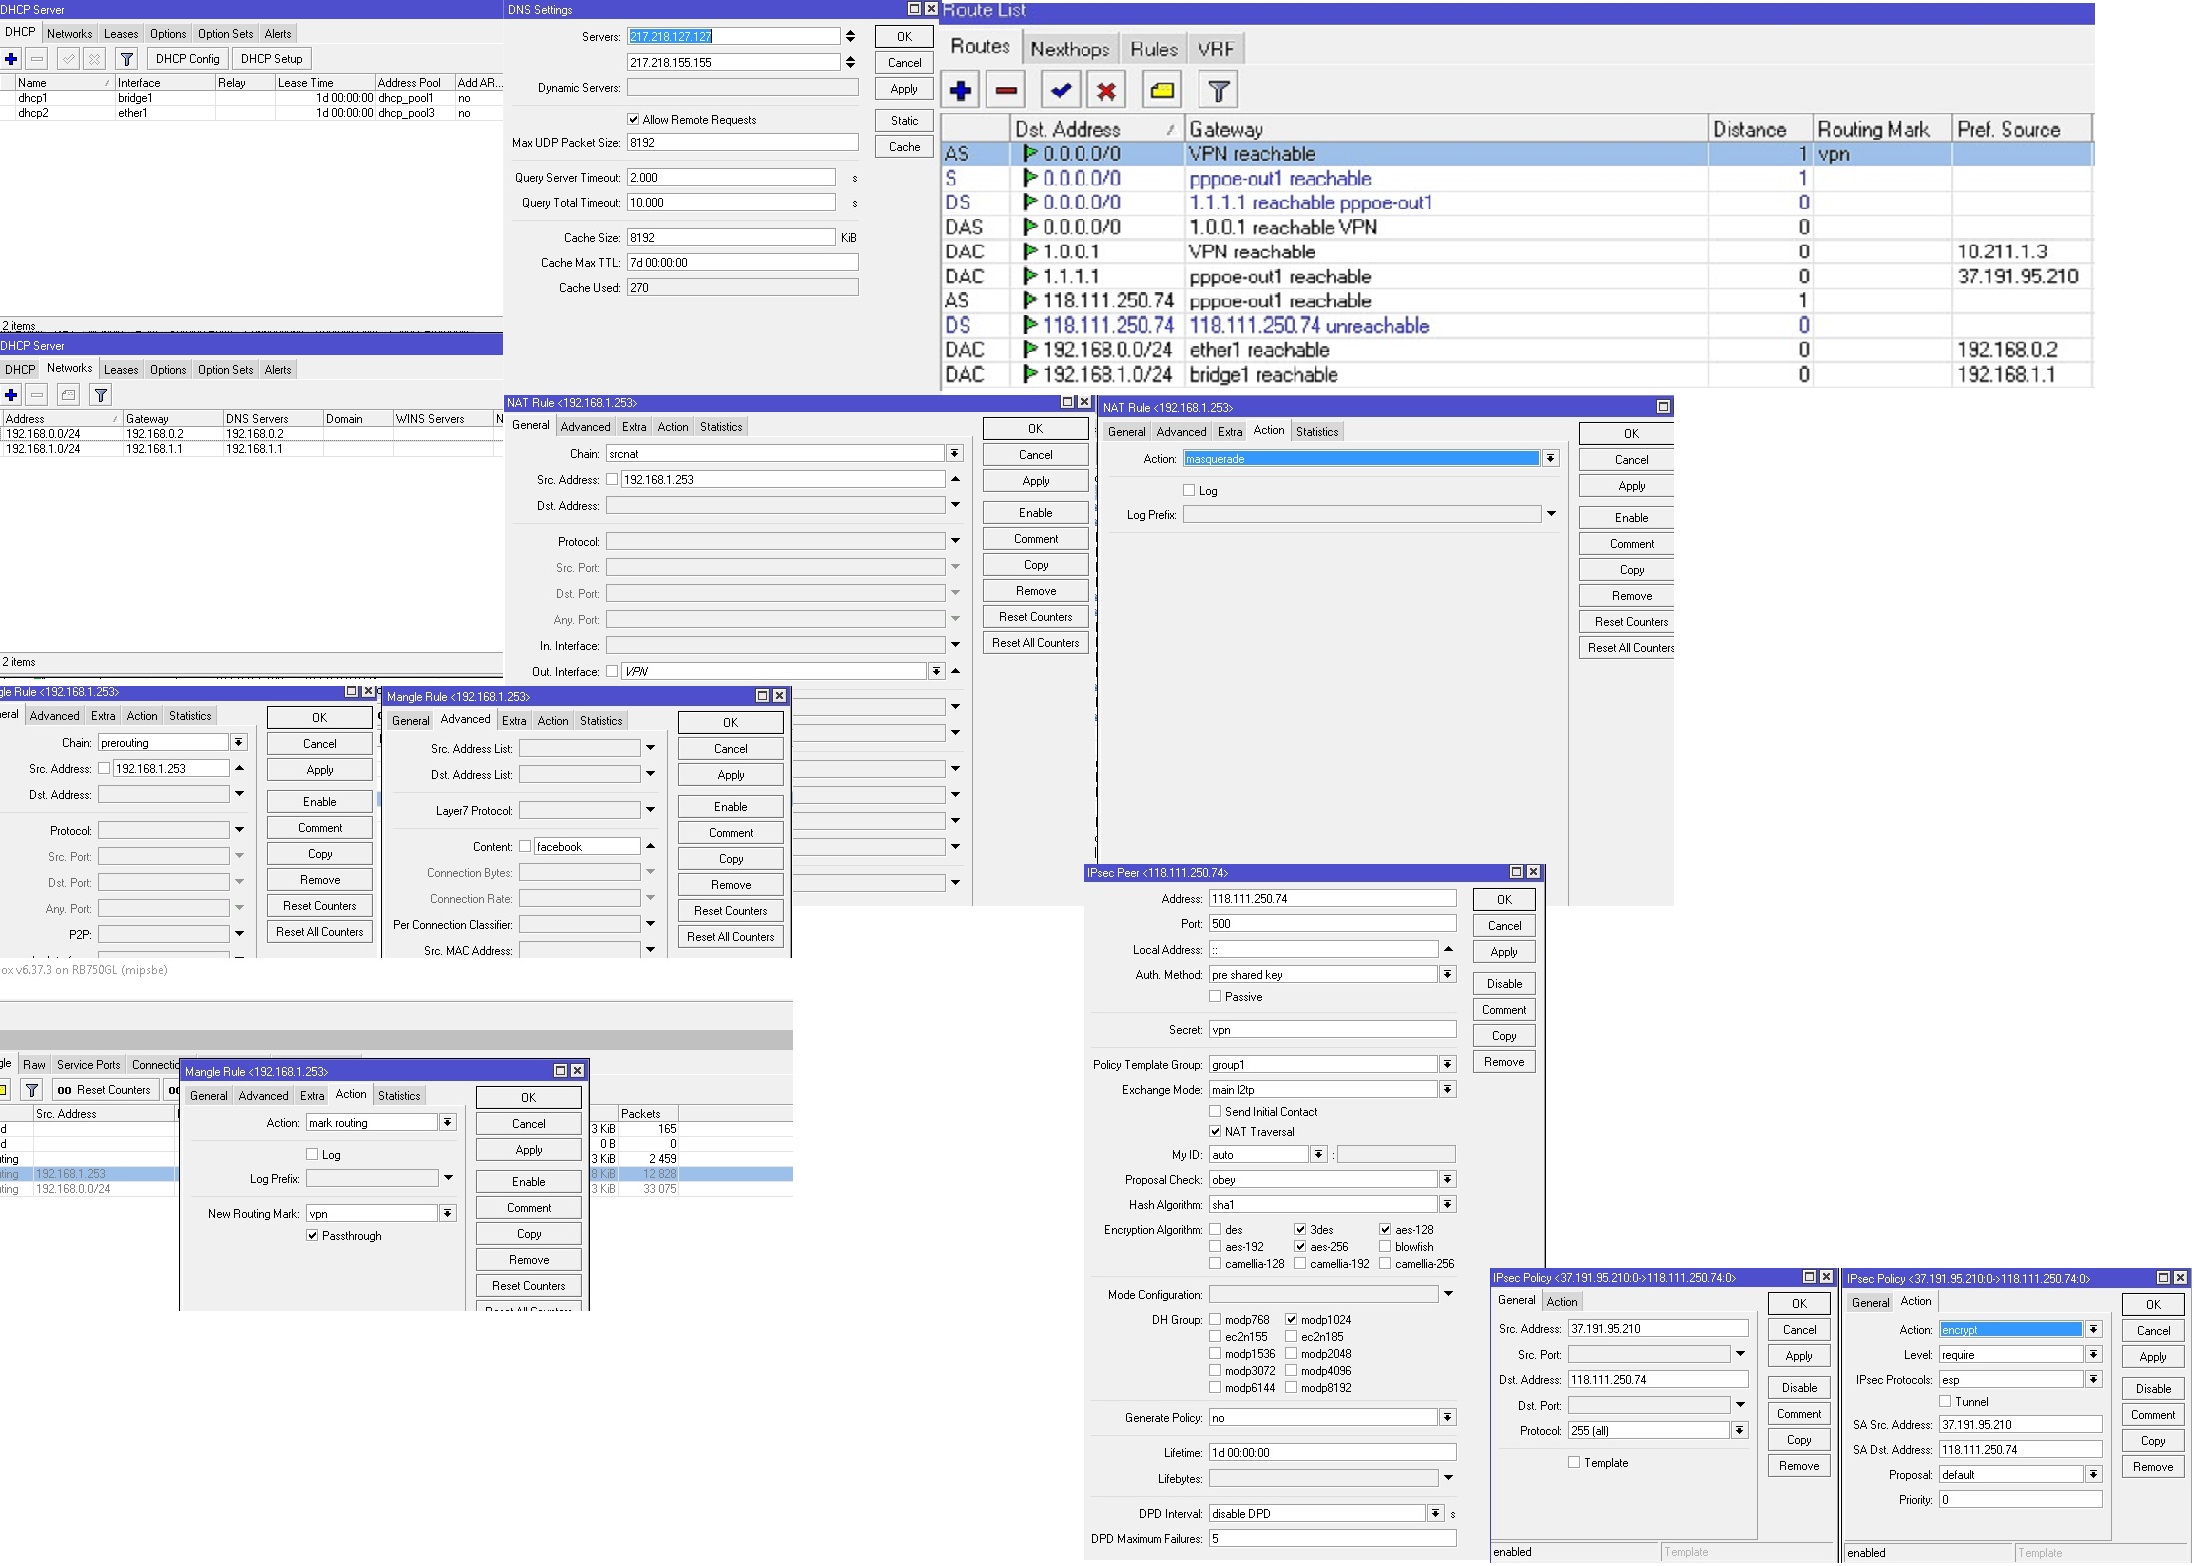Click the DHCP Config button
This screenshot has height=1566, width=2194.
click(x=187, y=59)
